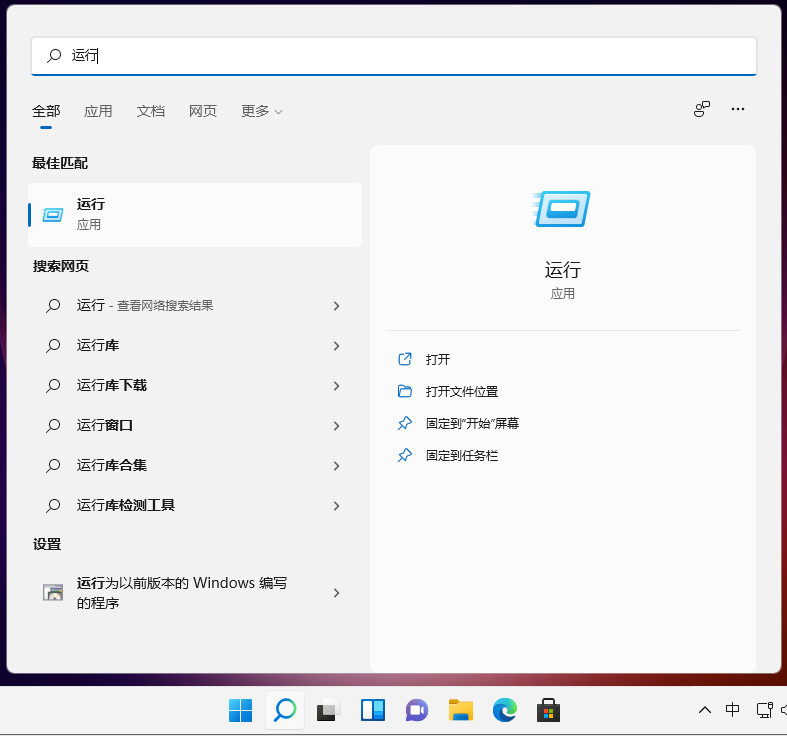Click 打开 to launch the Run app
The height and width of the screenshot is (736, 787).
click(438, 359)
